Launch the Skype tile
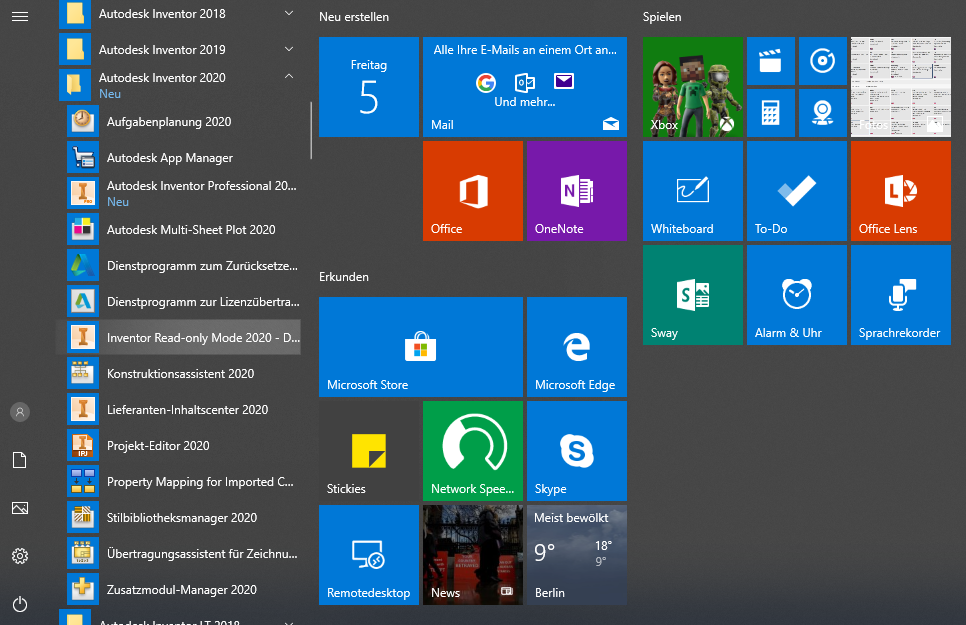 (576, 451)
